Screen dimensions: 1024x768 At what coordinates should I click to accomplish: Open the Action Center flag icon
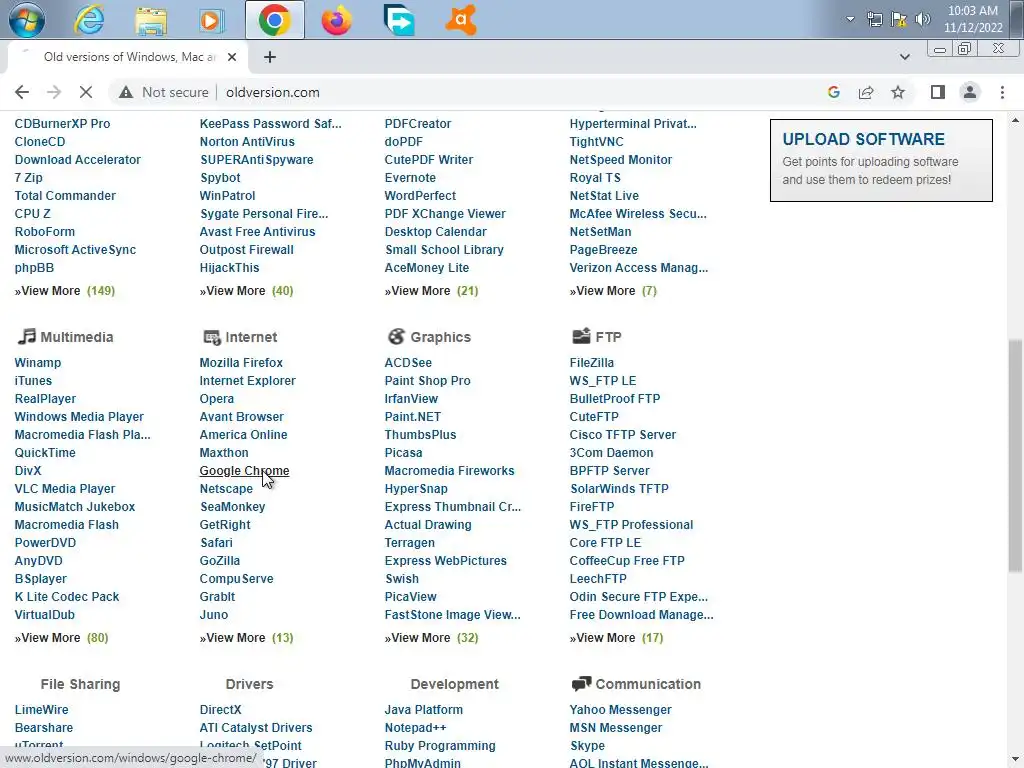pyautogui.click(x=899, y=19)
